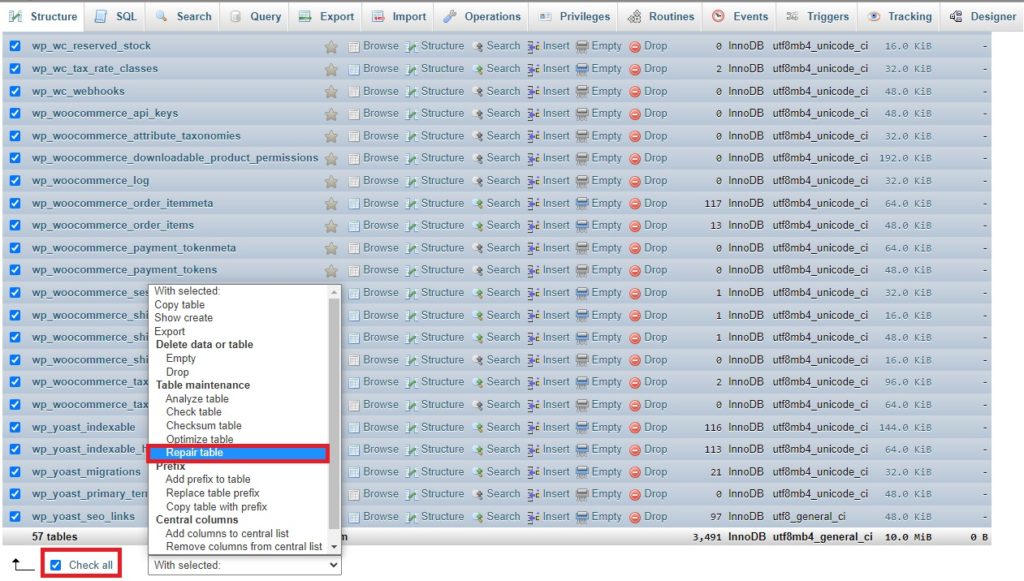Click Empty icon for wp_woocommerce_payment_tokens
The width and height of the screenshot is (1024, 581).
click(x=582, y=270)
